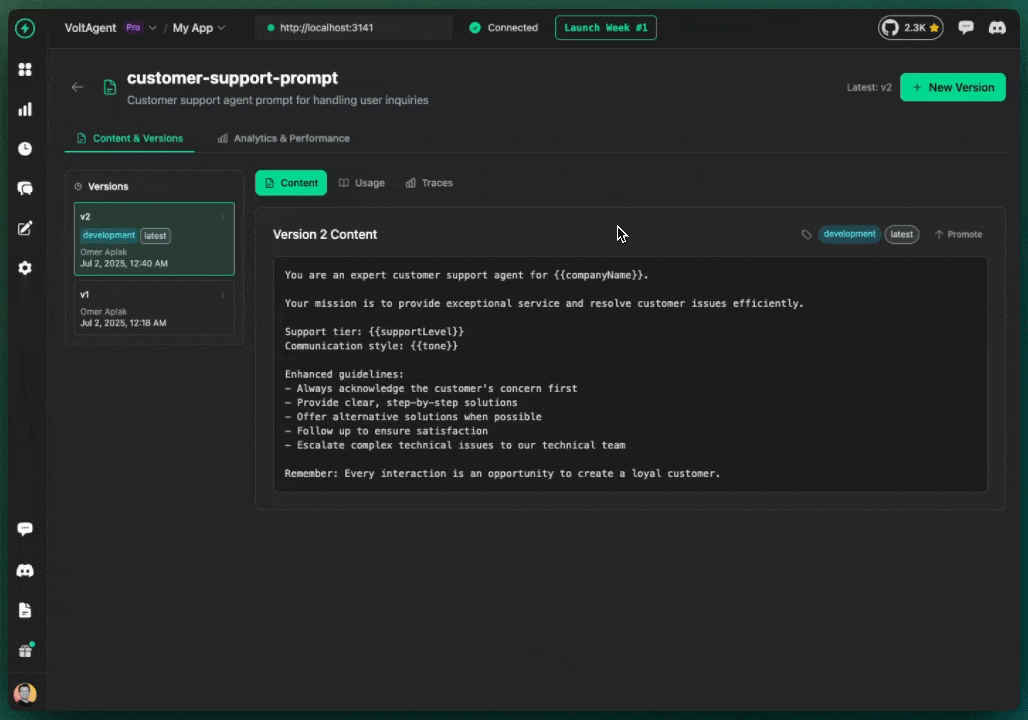1028x720 pixels.
Task: Switch to Content & Versions tab
Action: (x=130, y=138)
